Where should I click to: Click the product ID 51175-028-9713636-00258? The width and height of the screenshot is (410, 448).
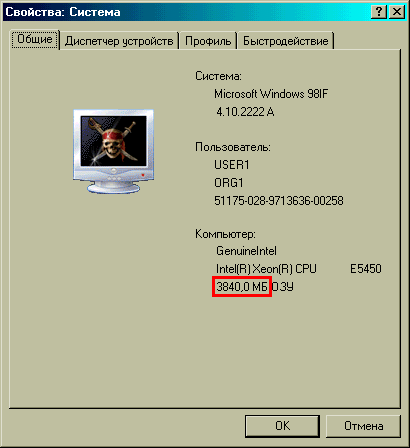tap(279, 201)
